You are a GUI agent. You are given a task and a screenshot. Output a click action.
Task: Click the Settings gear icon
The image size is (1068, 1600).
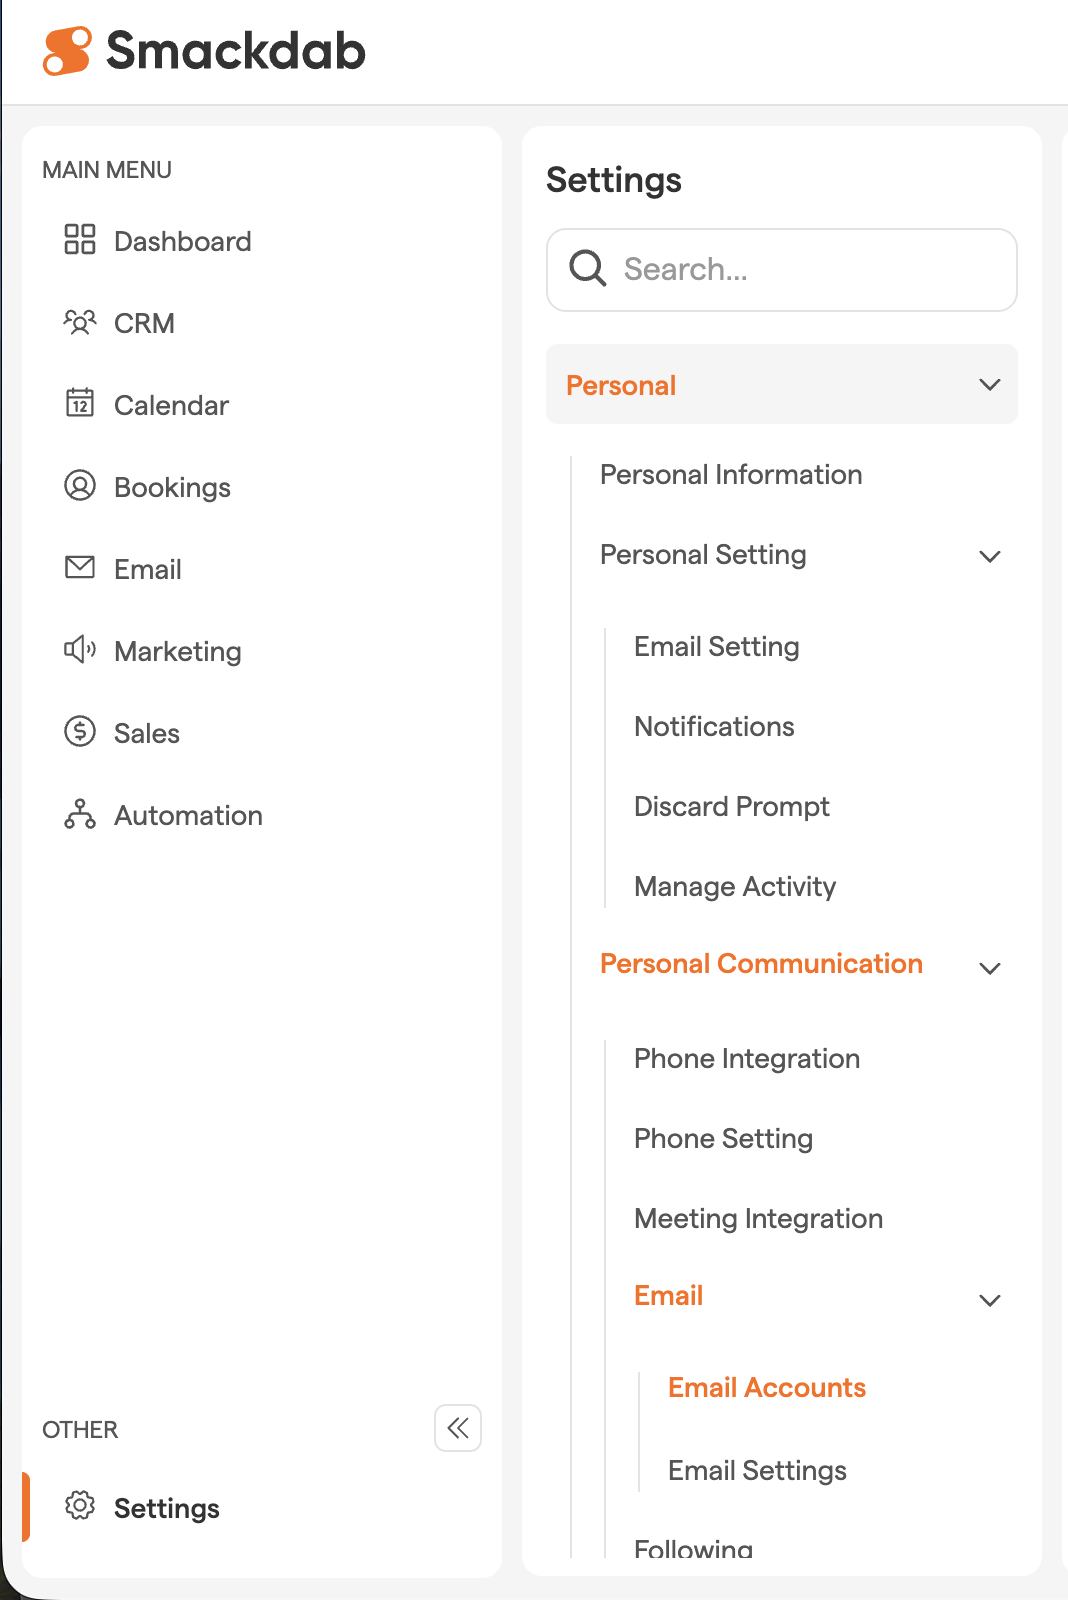(80, 1506)
